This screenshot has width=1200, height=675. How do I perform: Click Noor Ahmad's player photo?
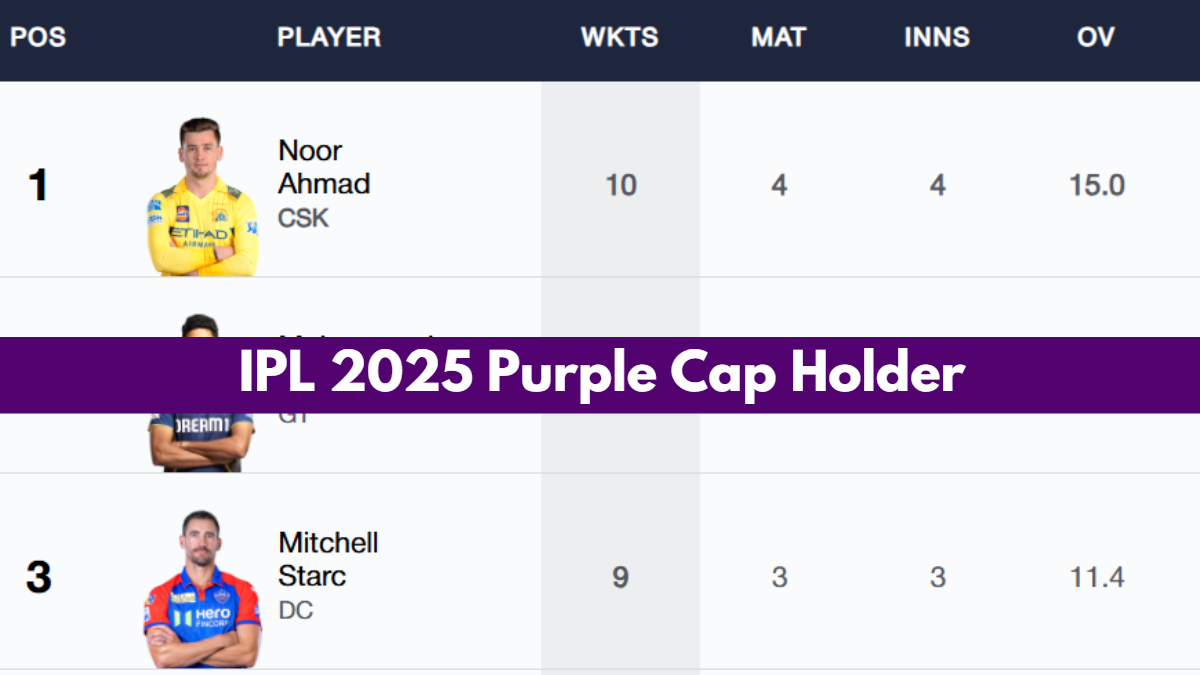coord(203,198)
